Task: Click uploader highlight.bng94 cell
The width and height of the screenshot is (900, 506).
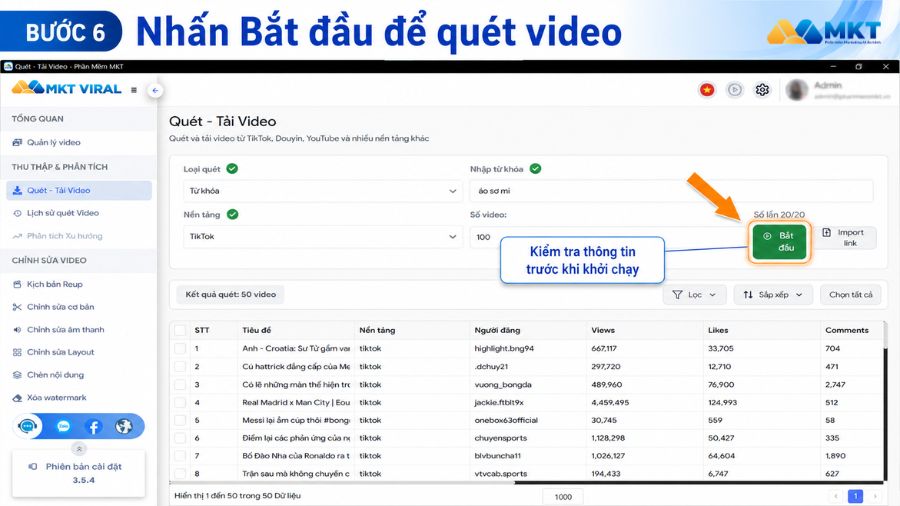Action: [x=504, y=348]
